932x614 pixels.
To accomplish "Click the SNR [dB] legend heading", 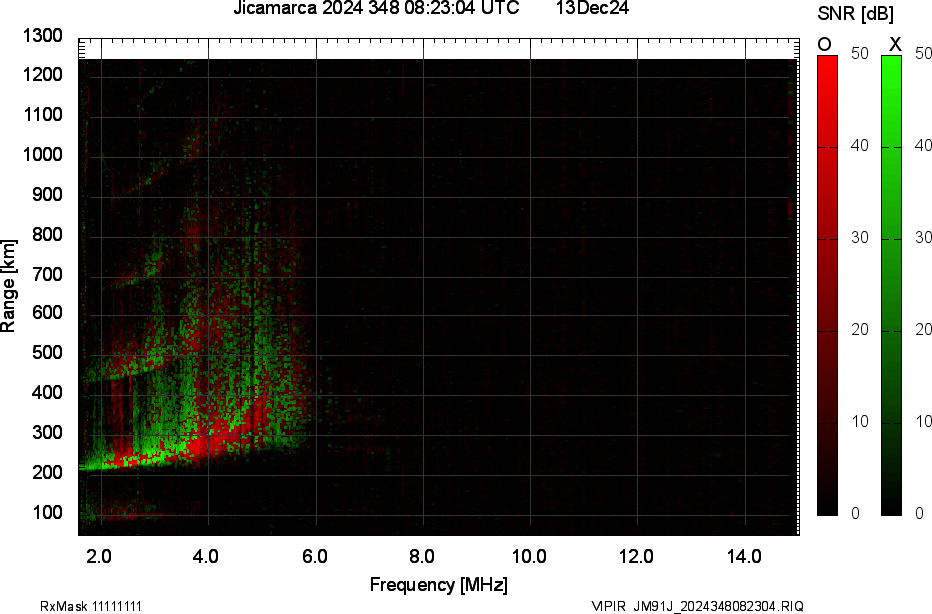I will click(855, 14).
